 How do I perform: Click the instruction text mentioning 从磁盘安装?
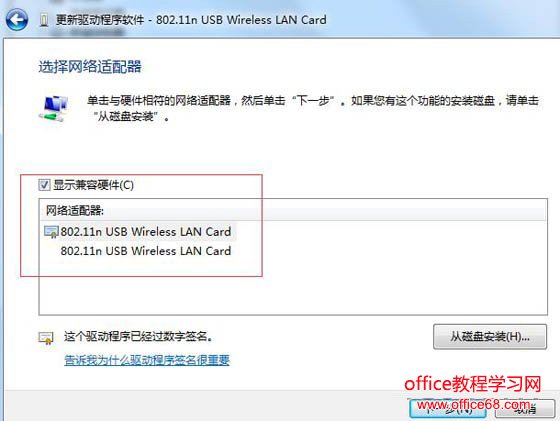pos(312,108)
